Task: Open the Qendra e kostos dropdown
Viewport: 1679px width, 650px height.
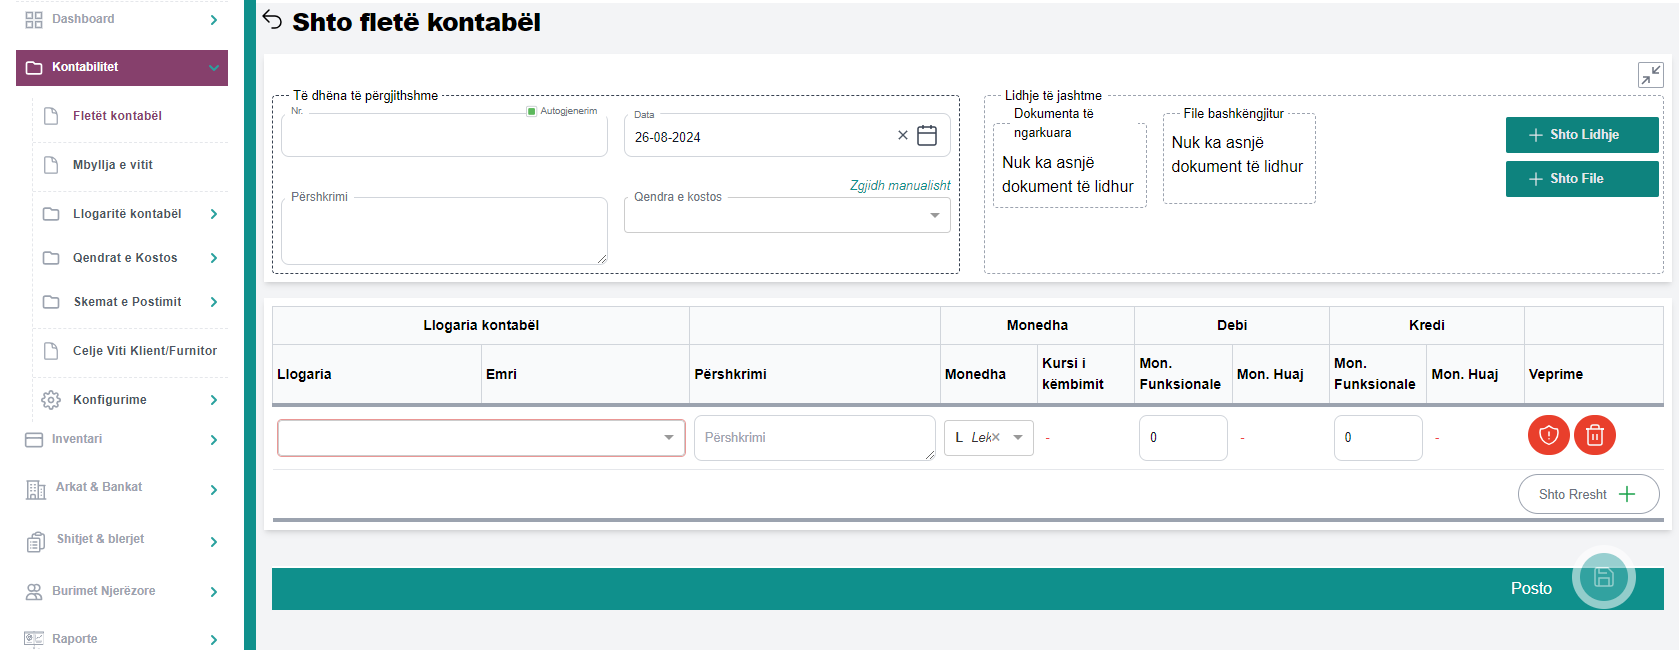Action: click(934, 216)
